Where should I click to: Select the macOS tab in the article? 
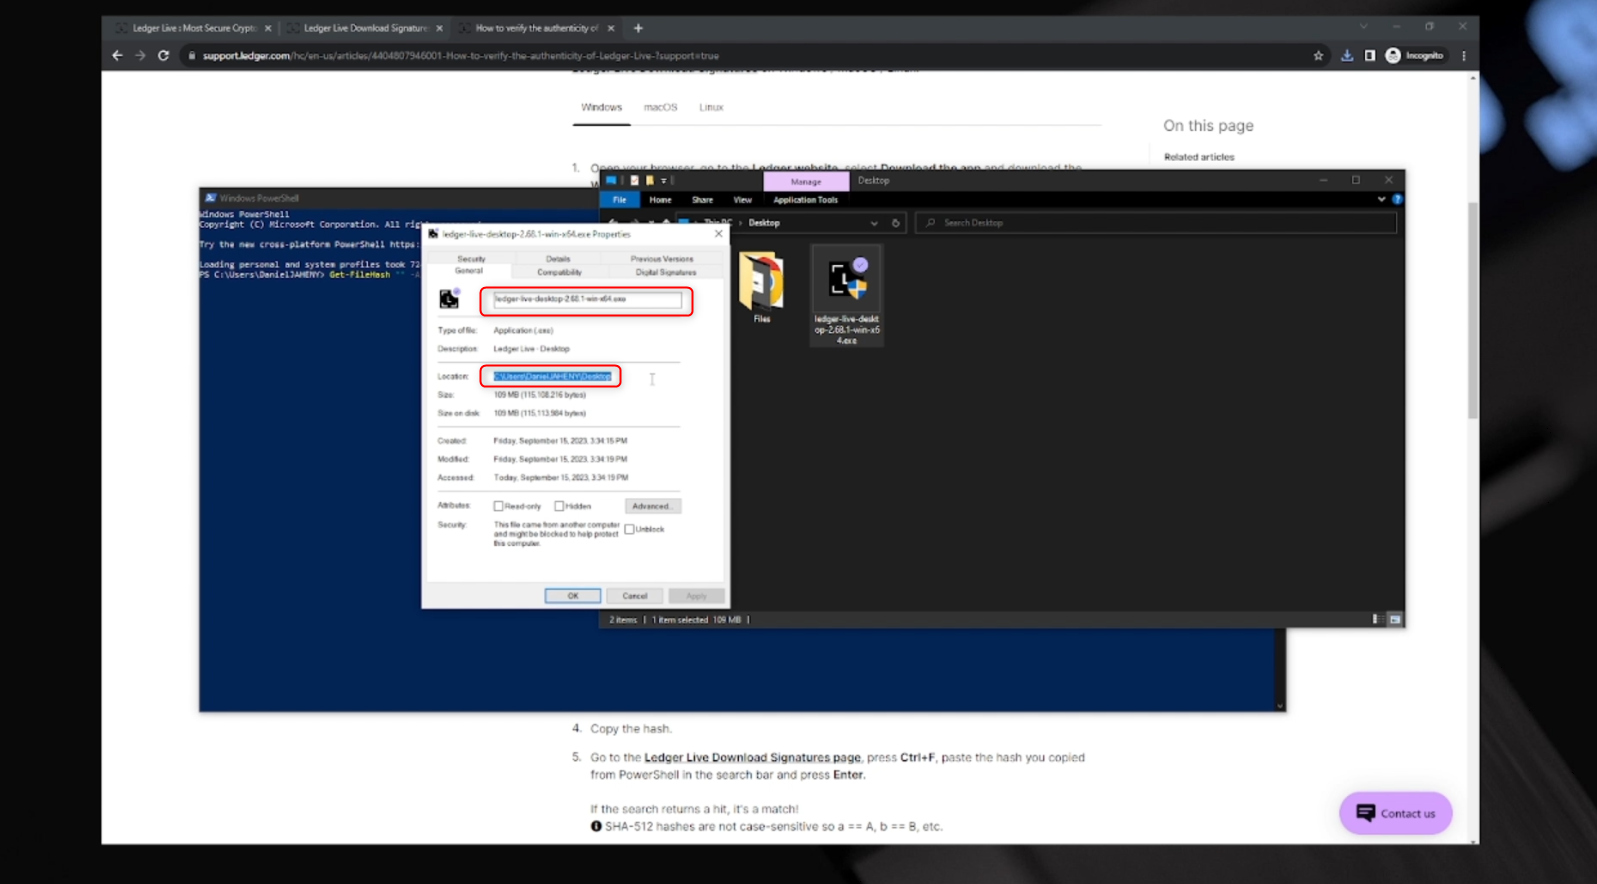pyautogui.click(x=660, y=107)
